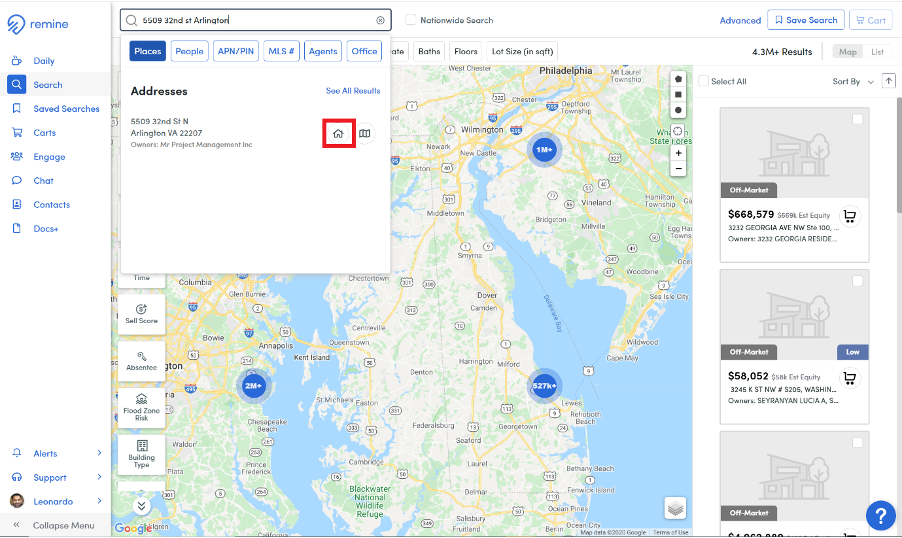Check Select All results
902x538 pixels.
click(703, 81)
